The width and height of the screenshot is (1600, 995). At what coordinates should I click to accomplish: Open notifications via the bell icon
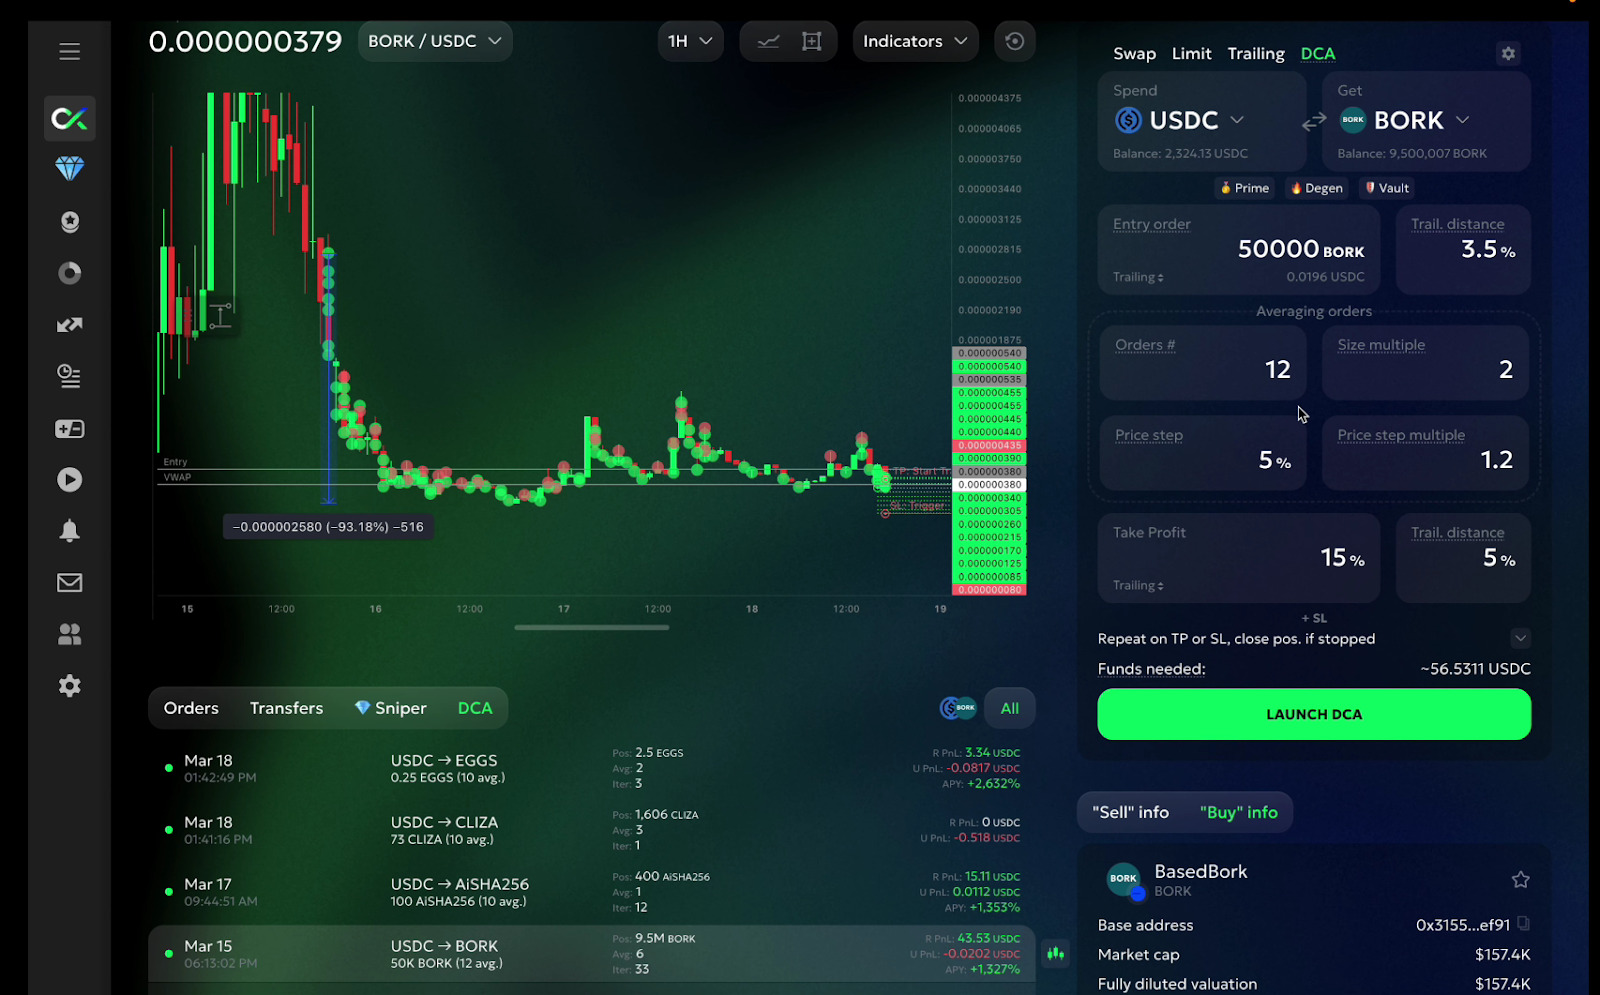click(69, 531)
